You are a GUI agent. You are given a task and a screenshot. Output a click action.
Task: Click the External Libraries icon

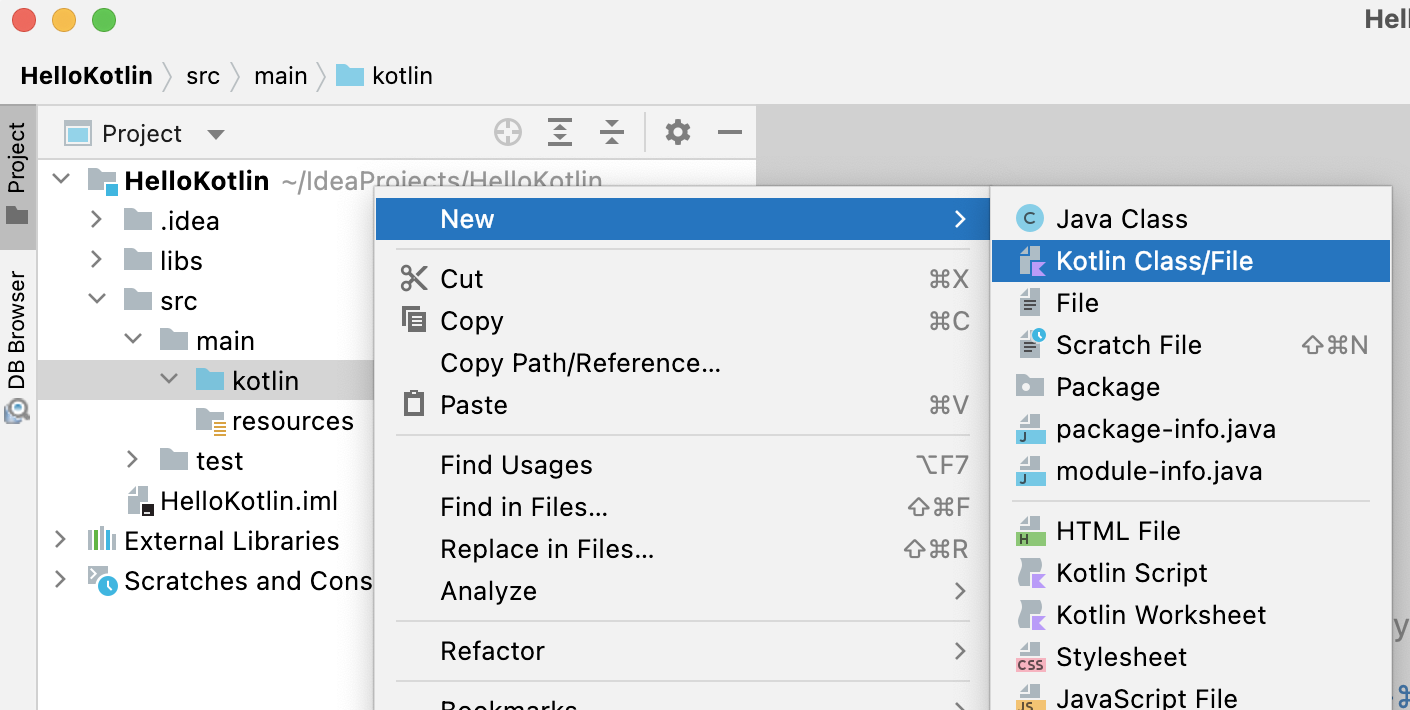click(101, 540)
